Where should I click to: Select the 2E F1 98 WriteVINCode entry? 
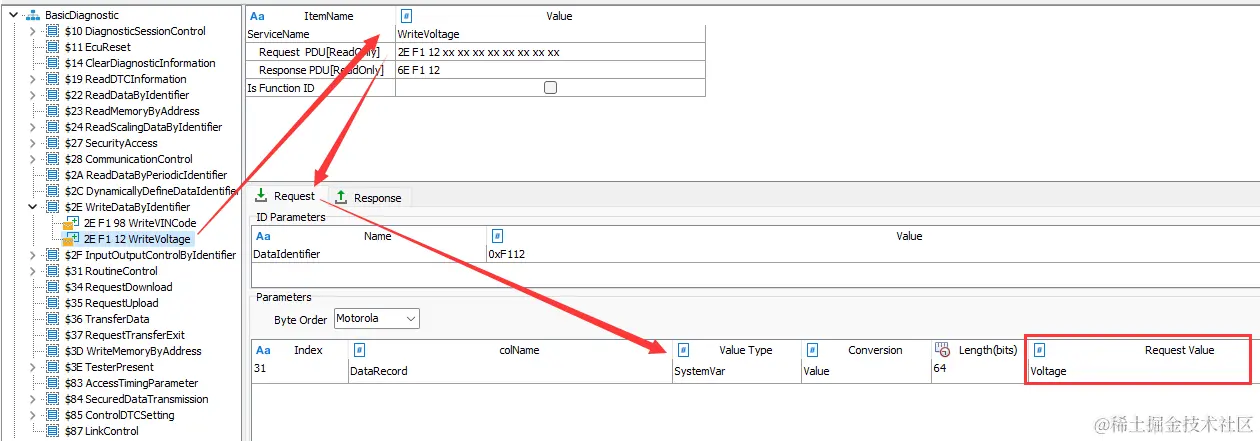coord(140,223)
